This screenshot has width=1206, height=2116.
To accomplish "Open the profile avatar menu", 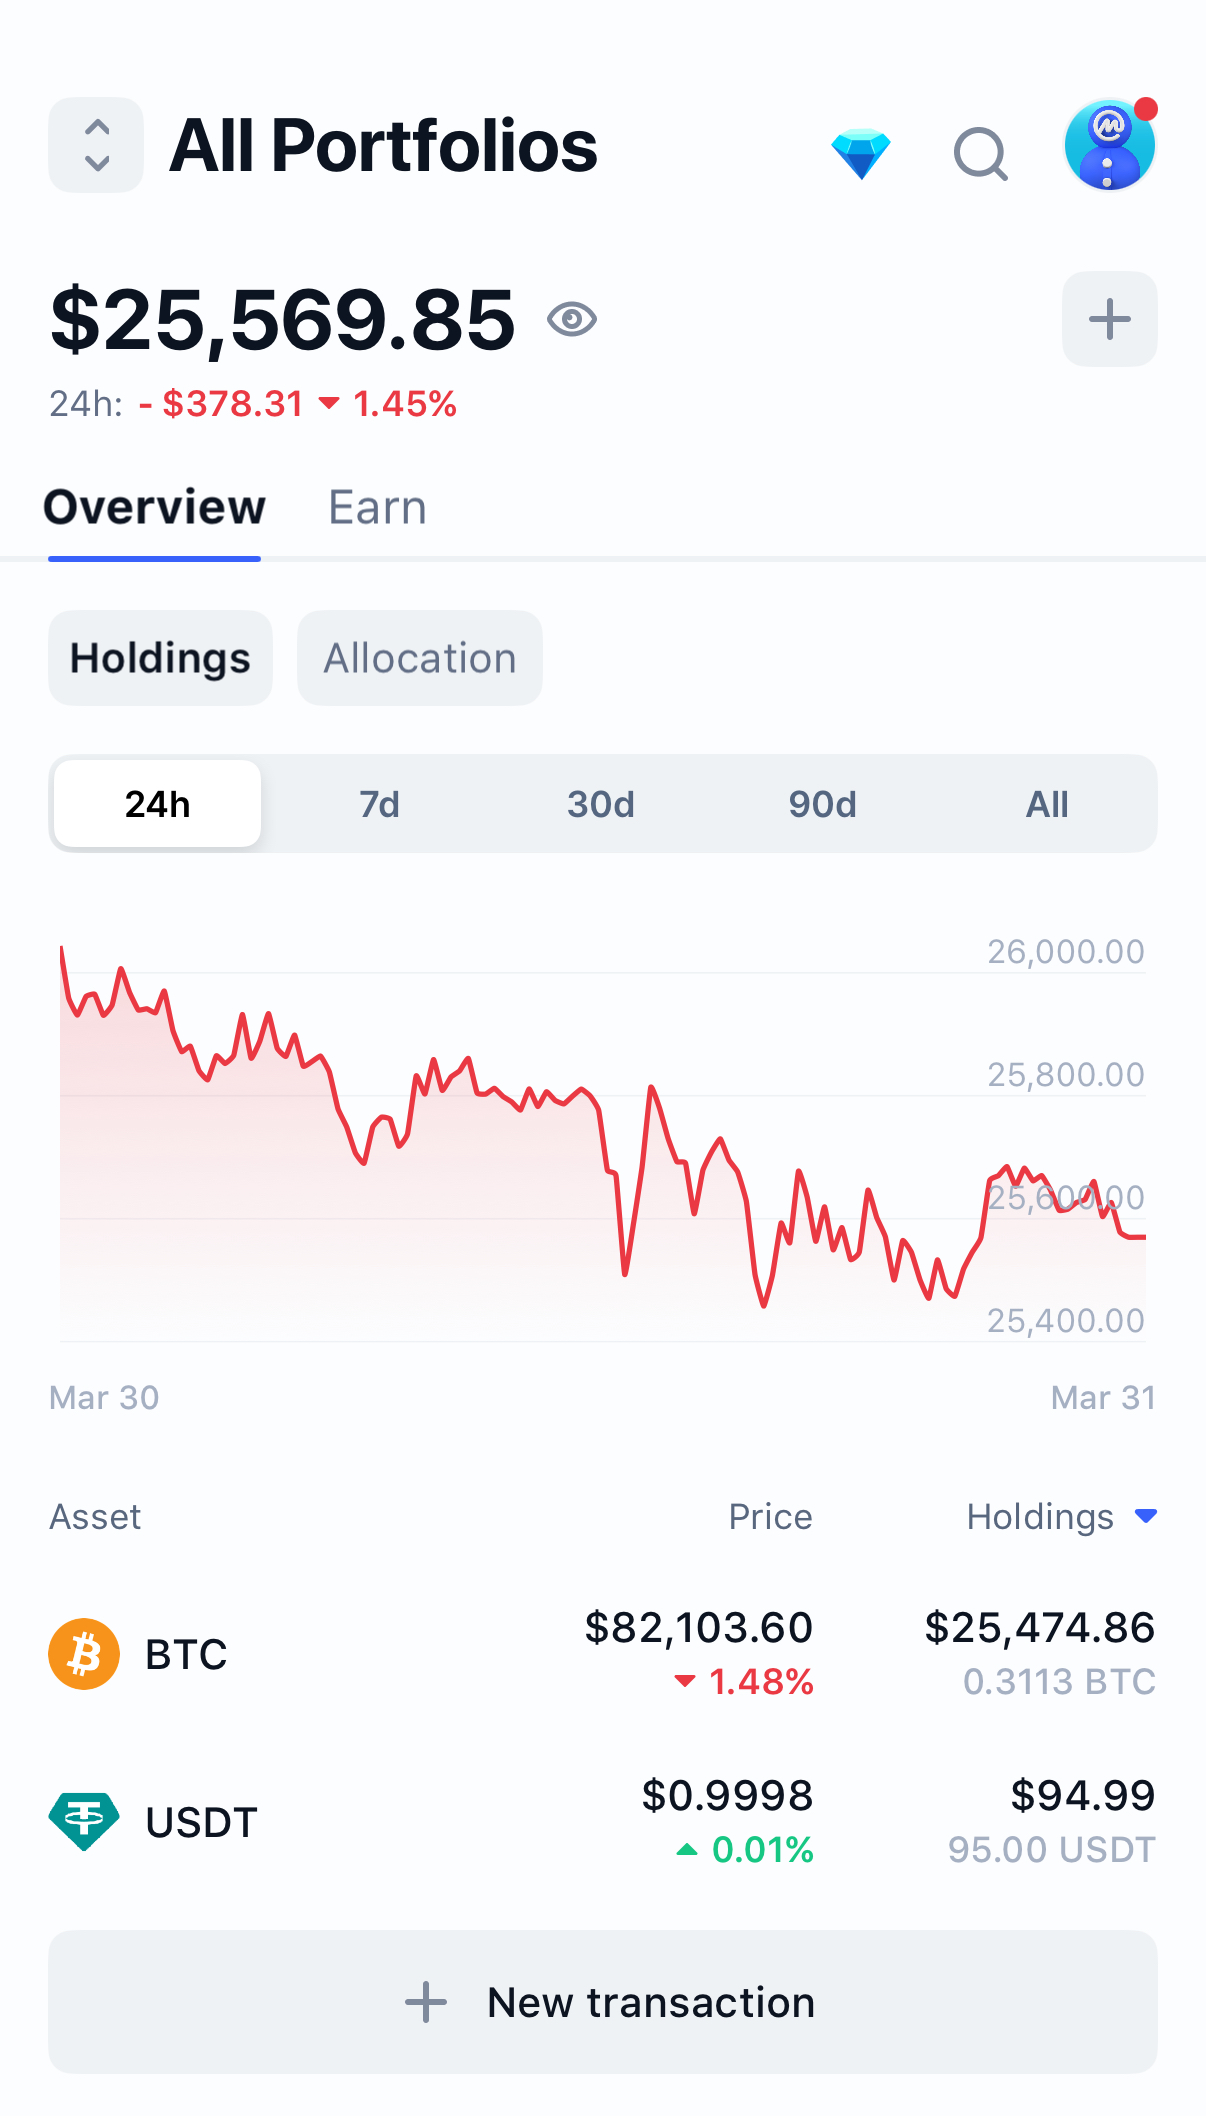I will coord(1110,145).
